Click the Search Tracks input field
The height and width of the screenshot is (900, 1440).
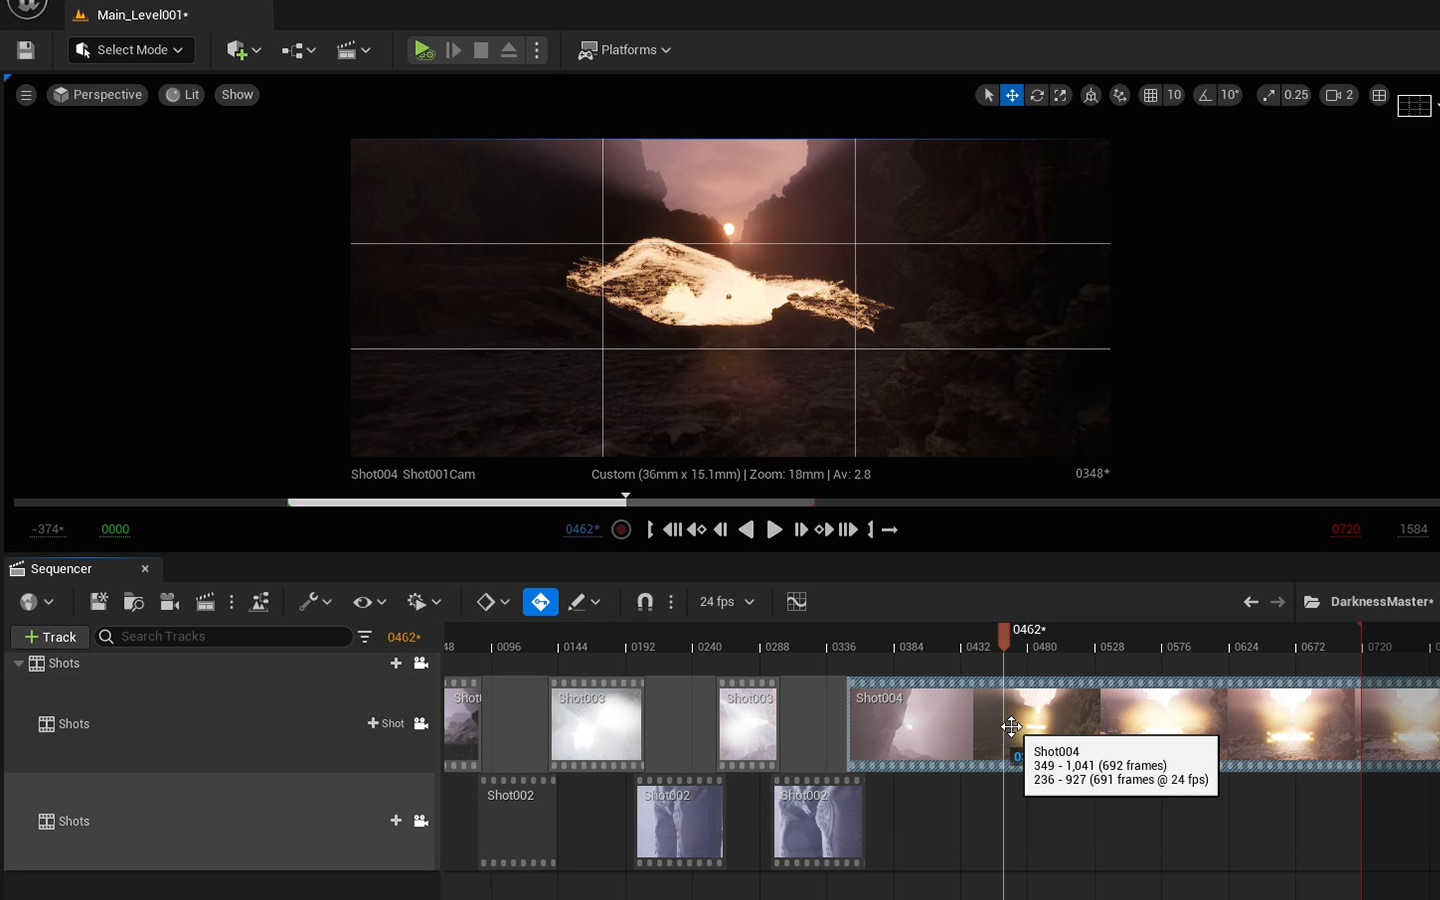pos(230,637)
